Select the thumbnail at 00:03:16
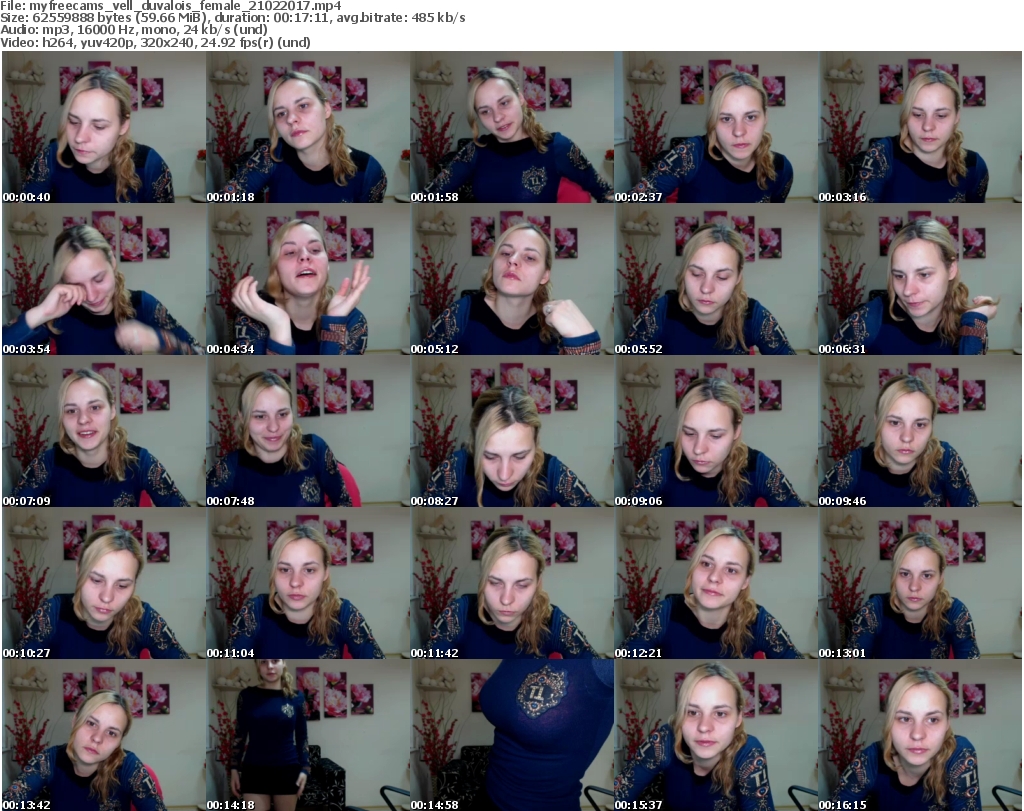 pyautogui.click(x=920, y=127)
